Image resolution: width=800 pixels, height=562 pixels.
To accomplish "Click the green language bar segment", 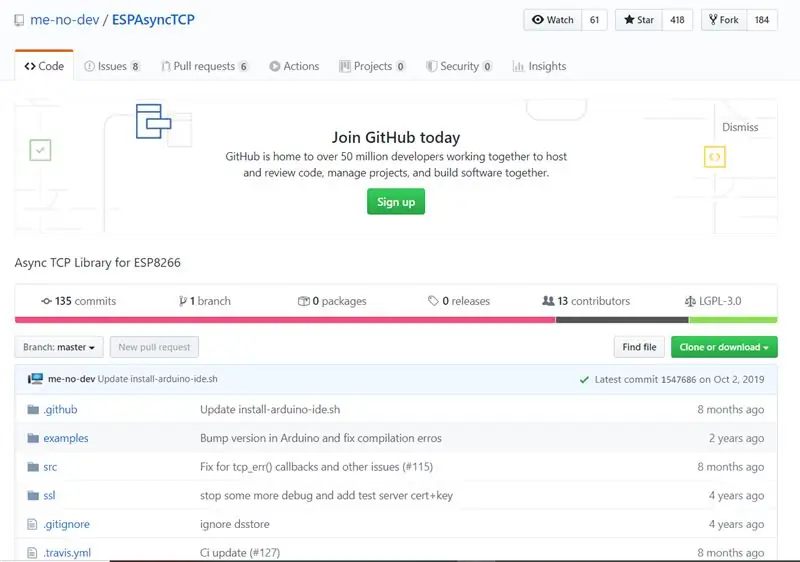I will pyautogui.click(x=733, y=320).
